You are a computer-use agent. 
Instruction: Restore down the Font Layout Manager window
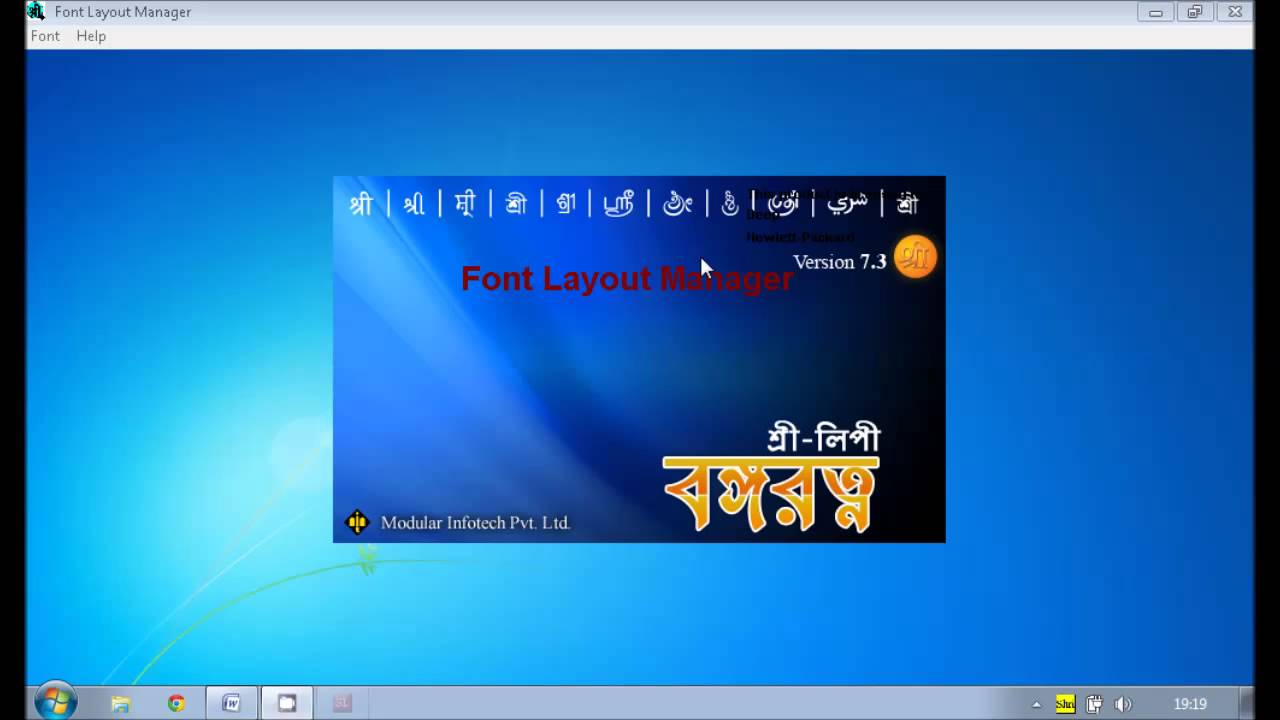1195,12
